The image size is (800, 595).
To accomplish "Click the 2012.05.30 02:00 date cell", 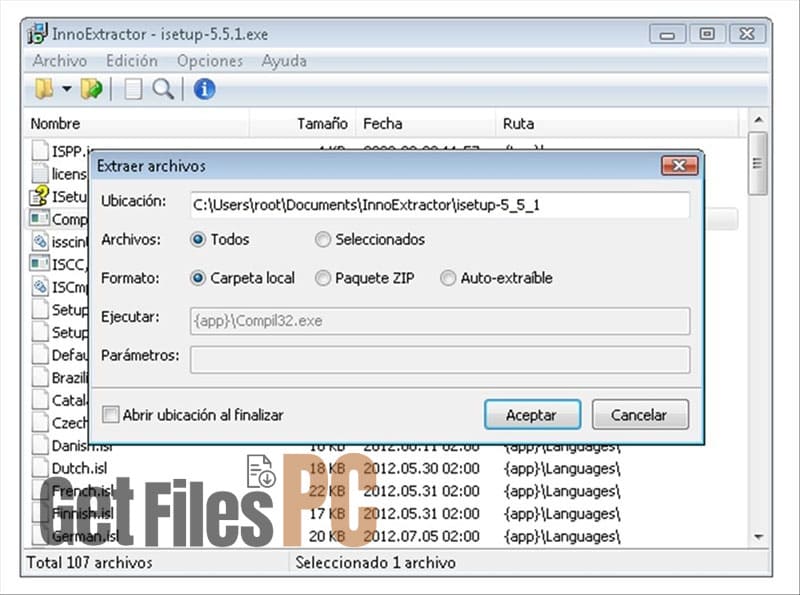I will pos(421,468).
